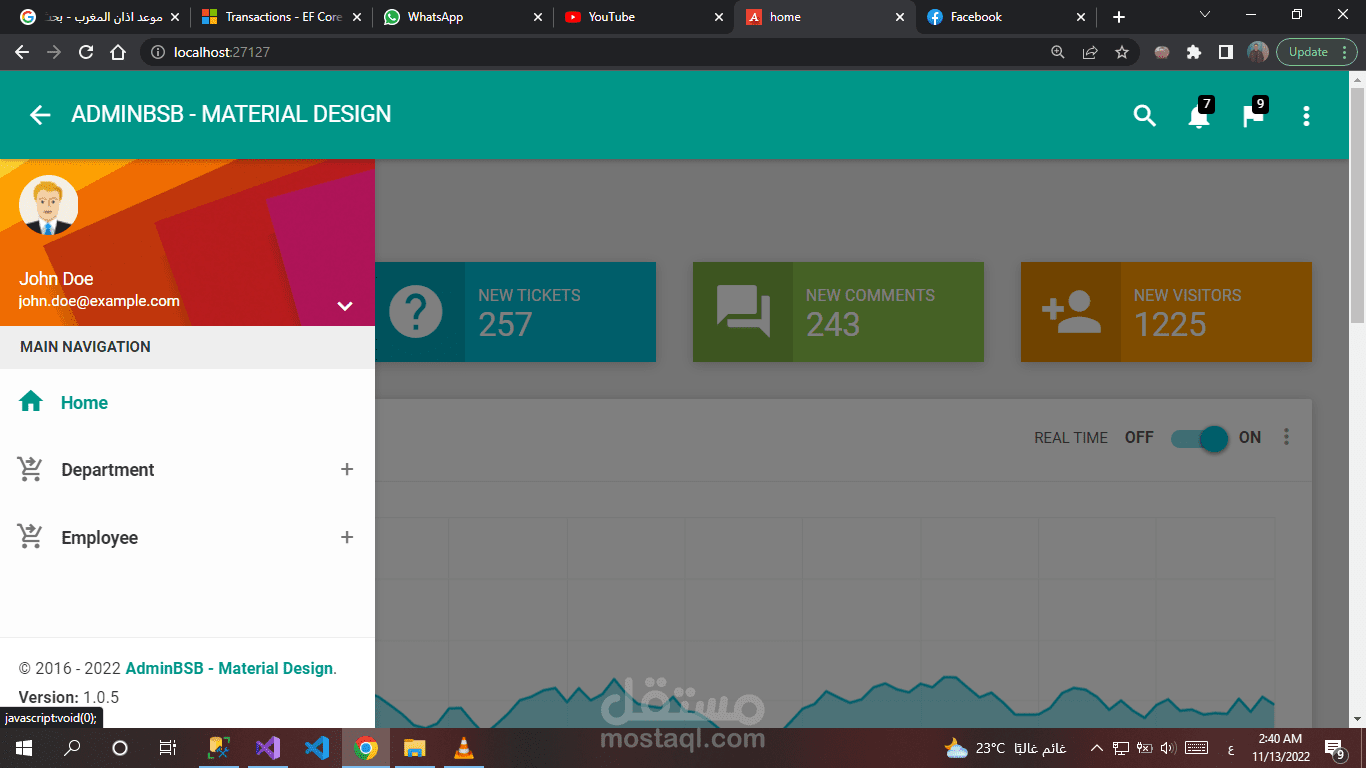Select the Home item in main navigation
Image resolution: width=1366 pixels, height=768 pixels.
187,403
